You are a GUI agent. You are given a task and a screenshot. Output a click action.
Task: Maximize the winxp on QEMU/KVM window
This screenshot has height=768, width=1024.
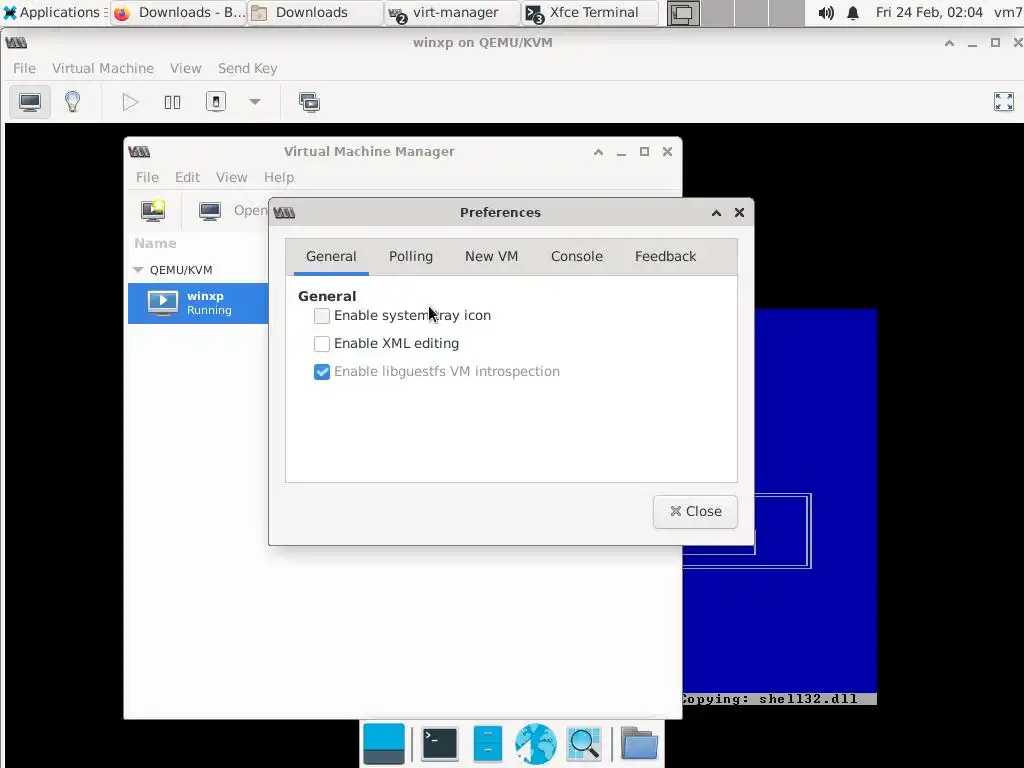[995, 42]
